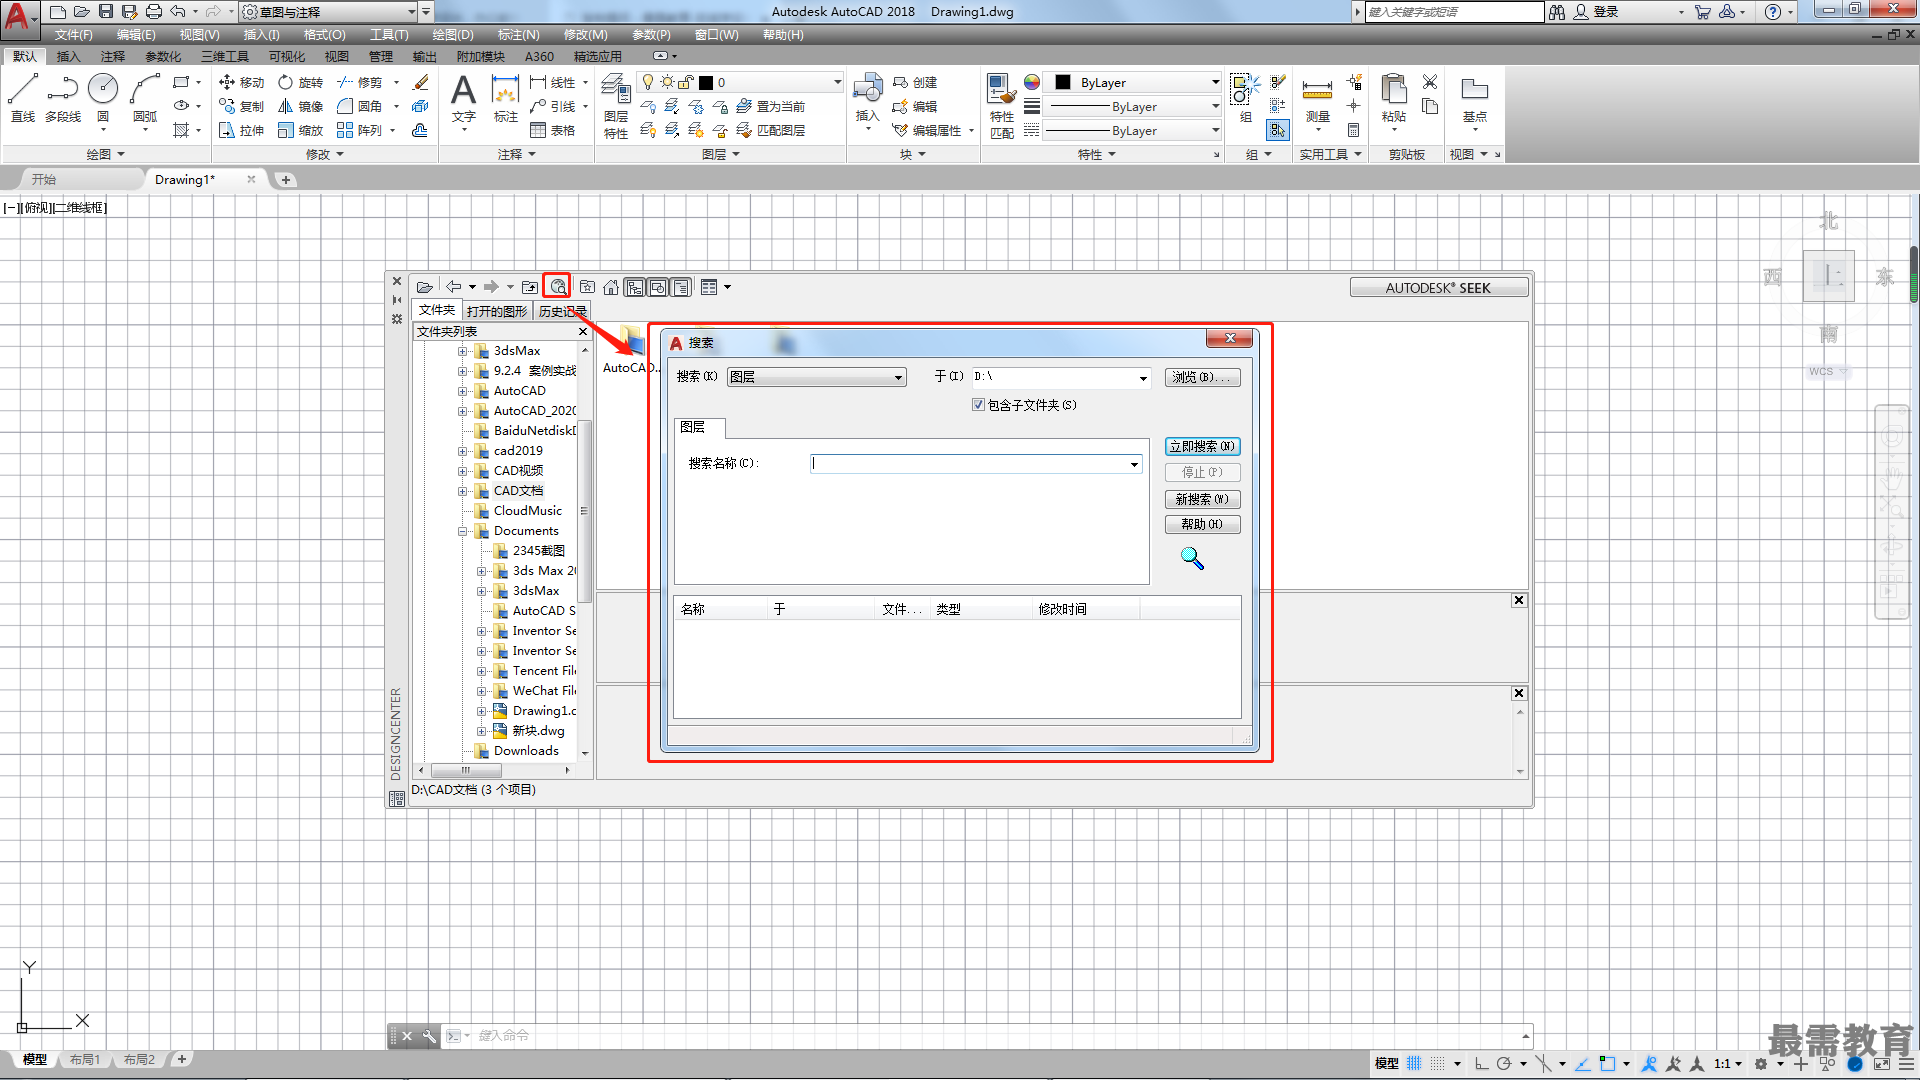Image resolution: width=1920 pixels, height=1080 pixels.
Task: Toggle Include subfolders (包含子文件夹) checkbox
Action: click(x=978, y=405)
